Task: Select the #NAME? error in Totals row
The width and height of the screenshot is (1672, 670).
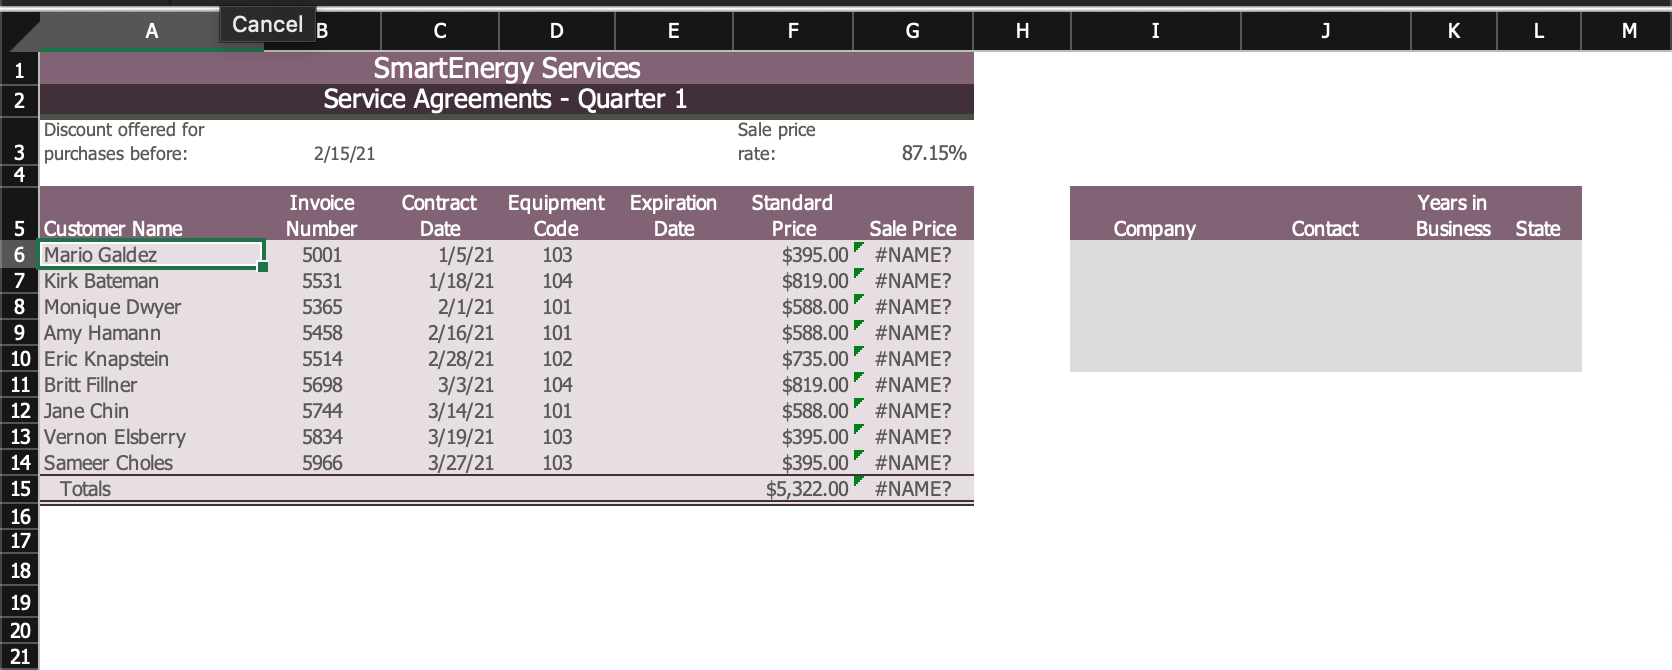Action: [x=913, y=489]
